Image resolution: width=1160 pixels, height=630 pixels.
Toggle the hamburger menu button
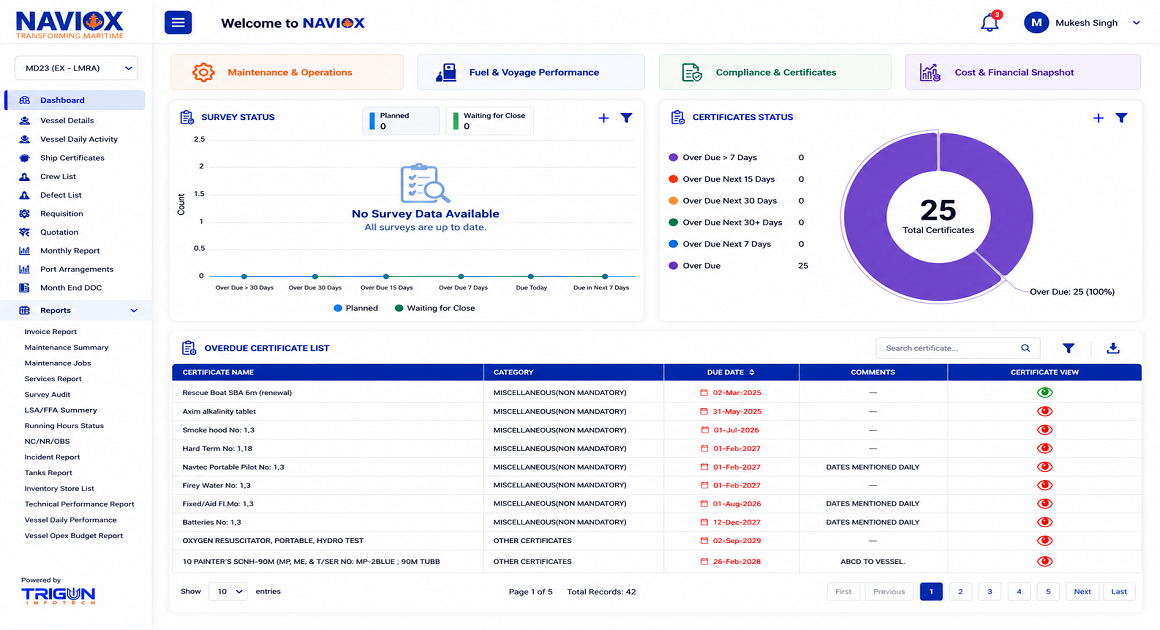(178, 23)
